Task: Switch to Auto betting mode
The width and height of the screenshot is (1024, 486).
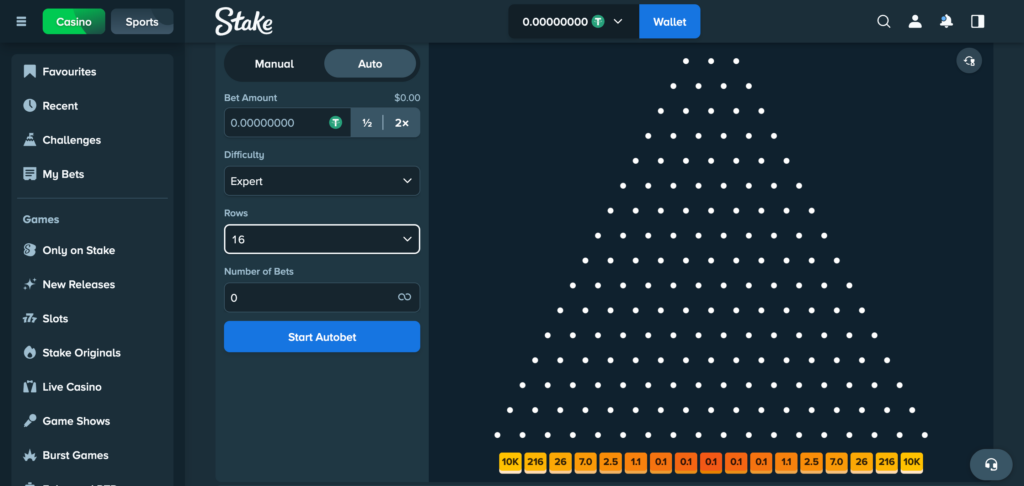Action: click(x=370, y=63)
